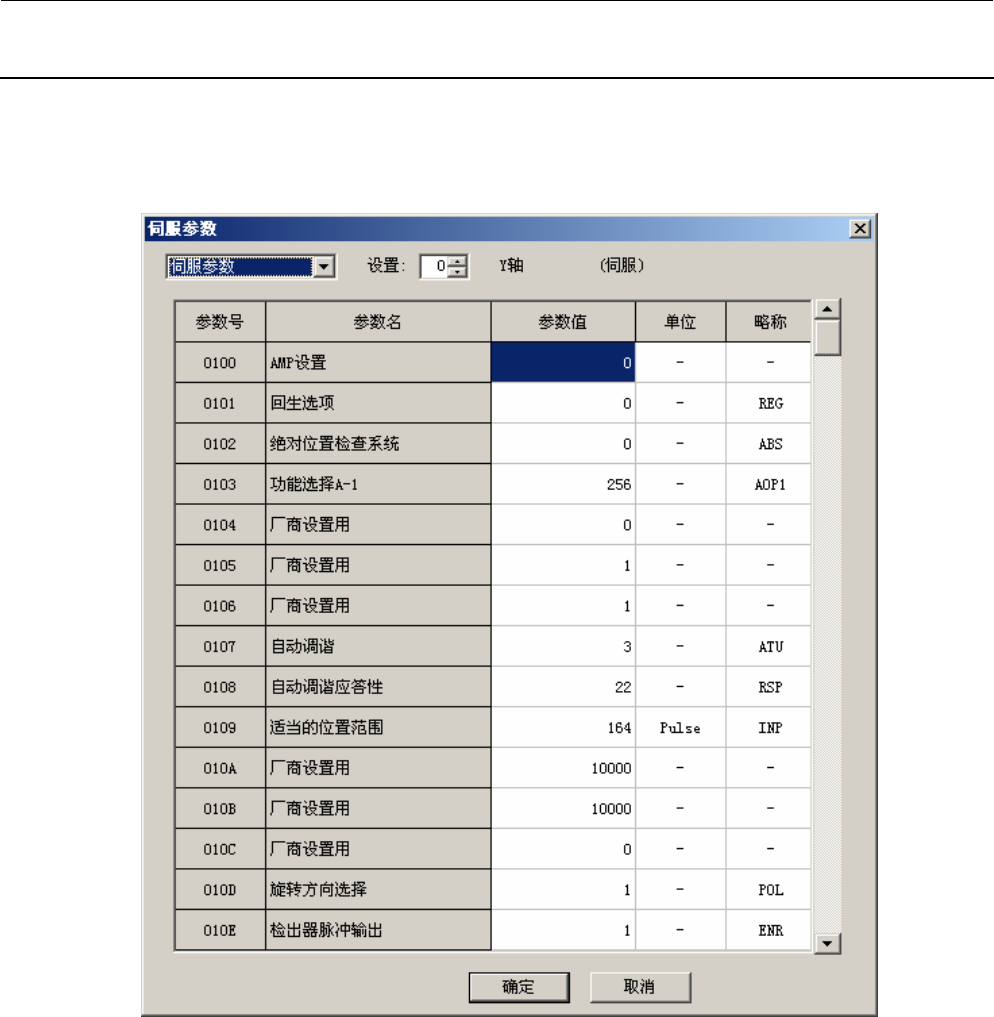Click the REG abbreviation cell

pyautogui.click(x=770, y=403)
